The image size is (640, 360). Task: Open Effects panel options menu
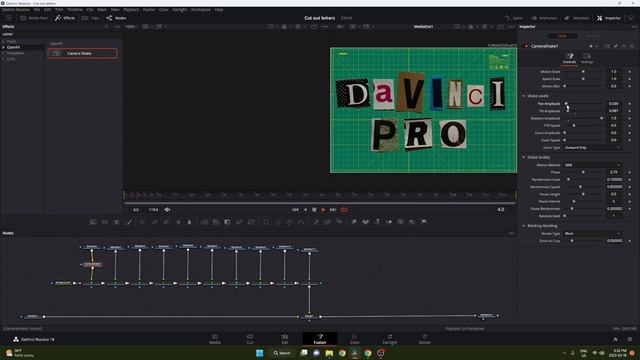(118, 27)
